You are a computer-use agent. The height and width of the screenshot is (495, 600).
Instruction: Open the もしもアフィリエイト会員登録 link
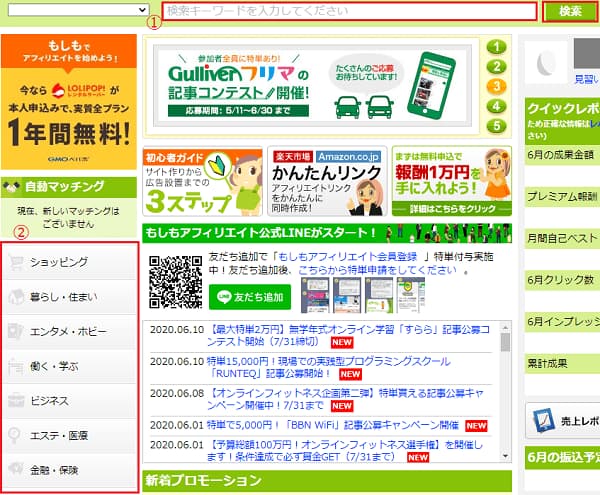[347, 257]
